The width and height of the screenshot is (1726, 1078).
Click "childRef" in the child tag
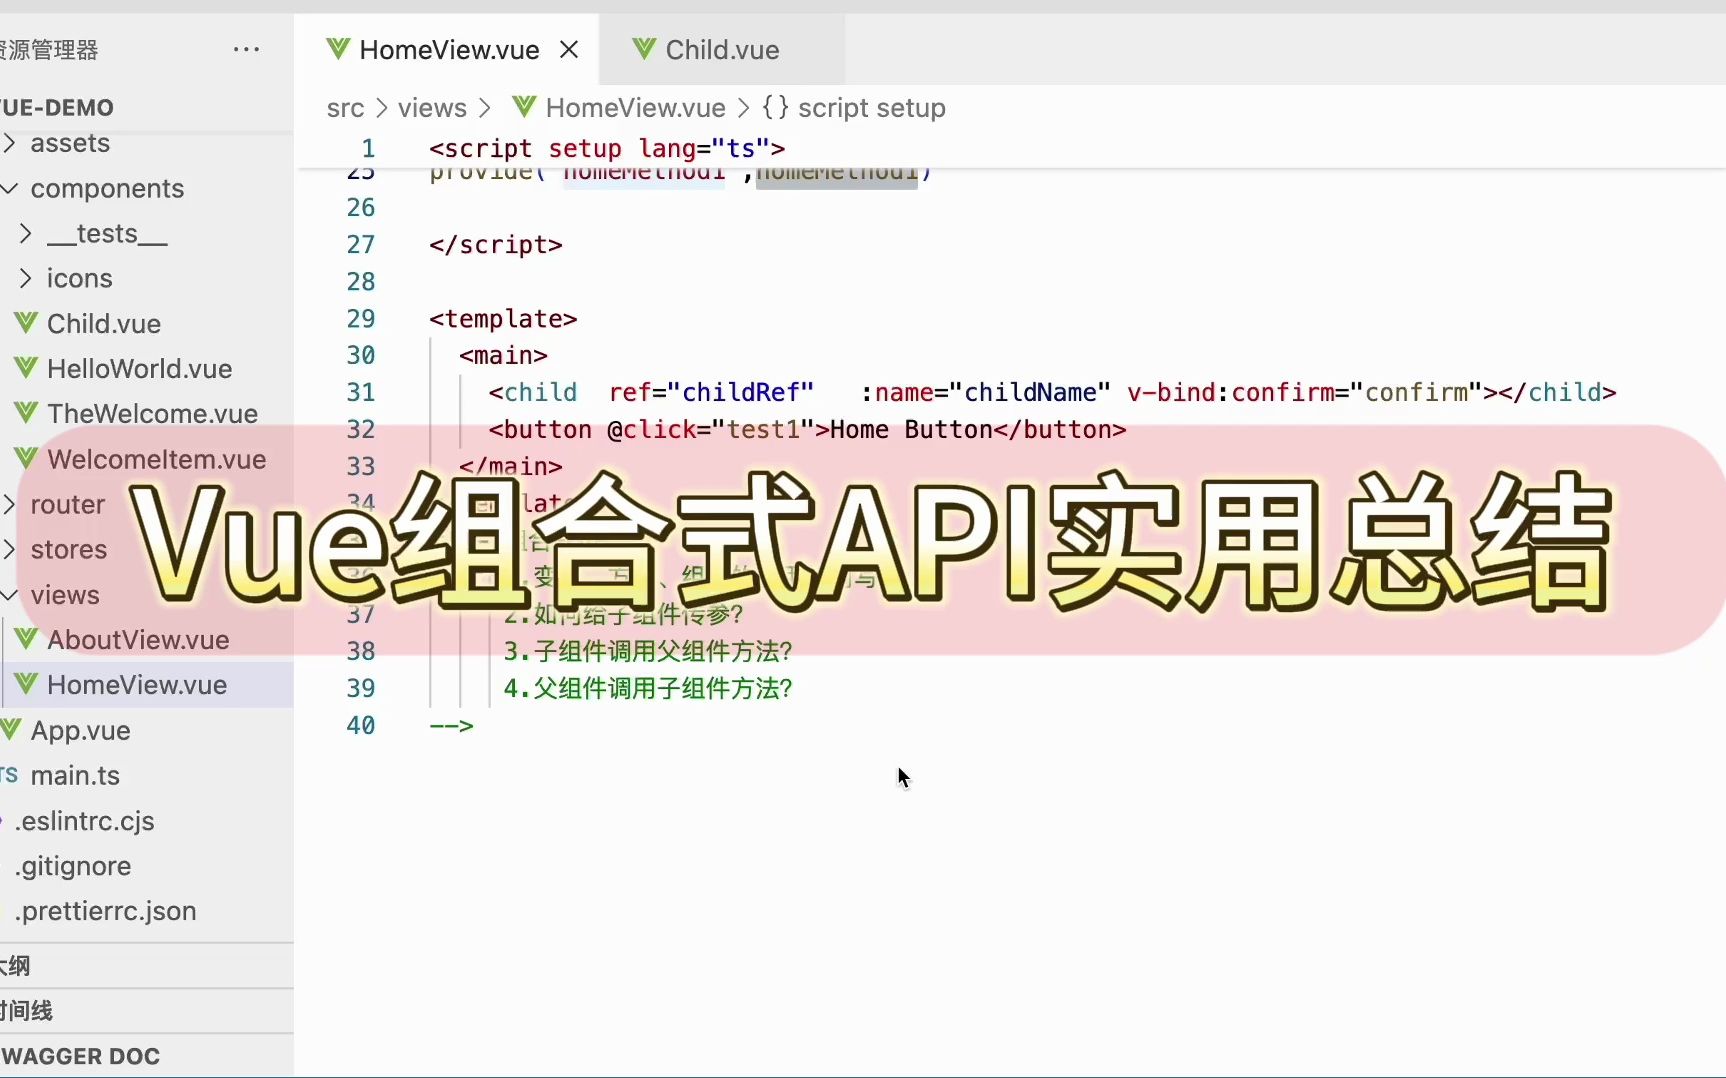(x=741, y=392)
